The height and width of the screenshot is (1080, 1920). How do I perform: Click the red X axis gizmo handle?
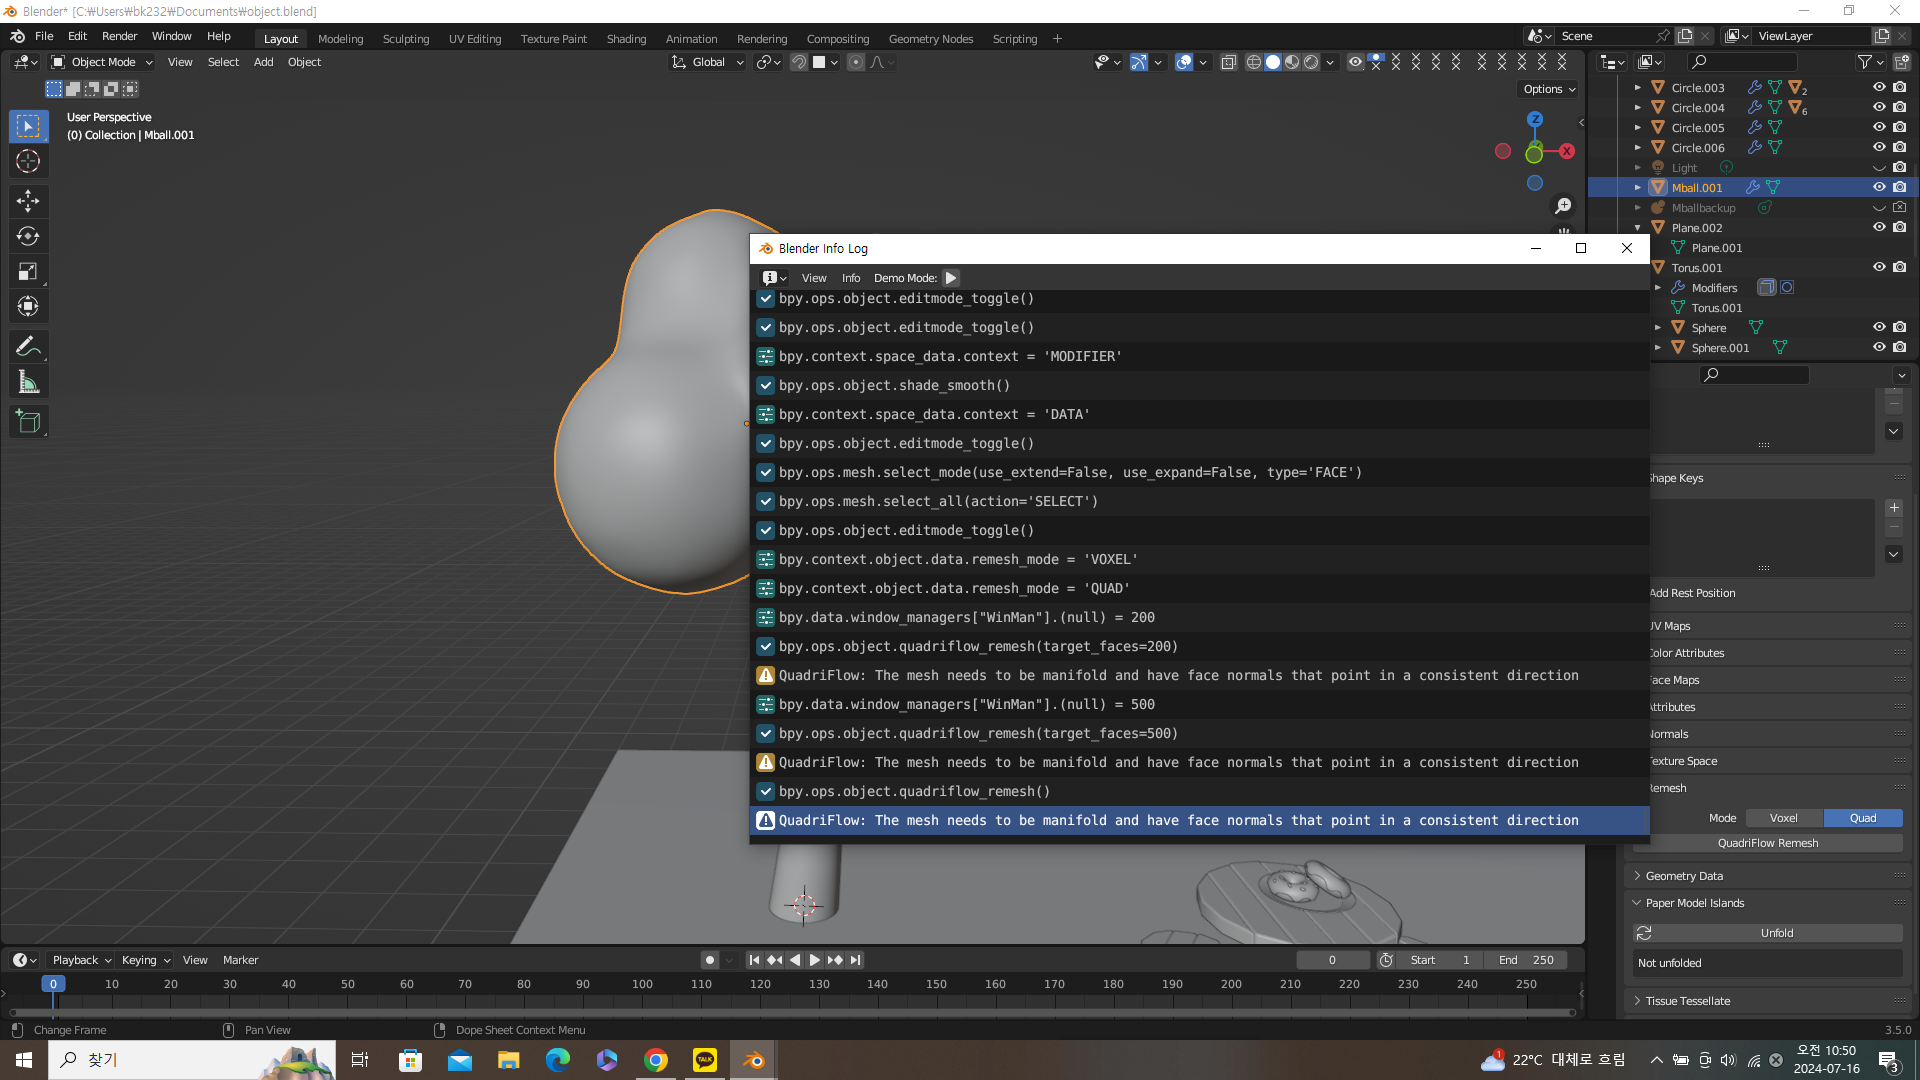click(x=1567, y=151)
